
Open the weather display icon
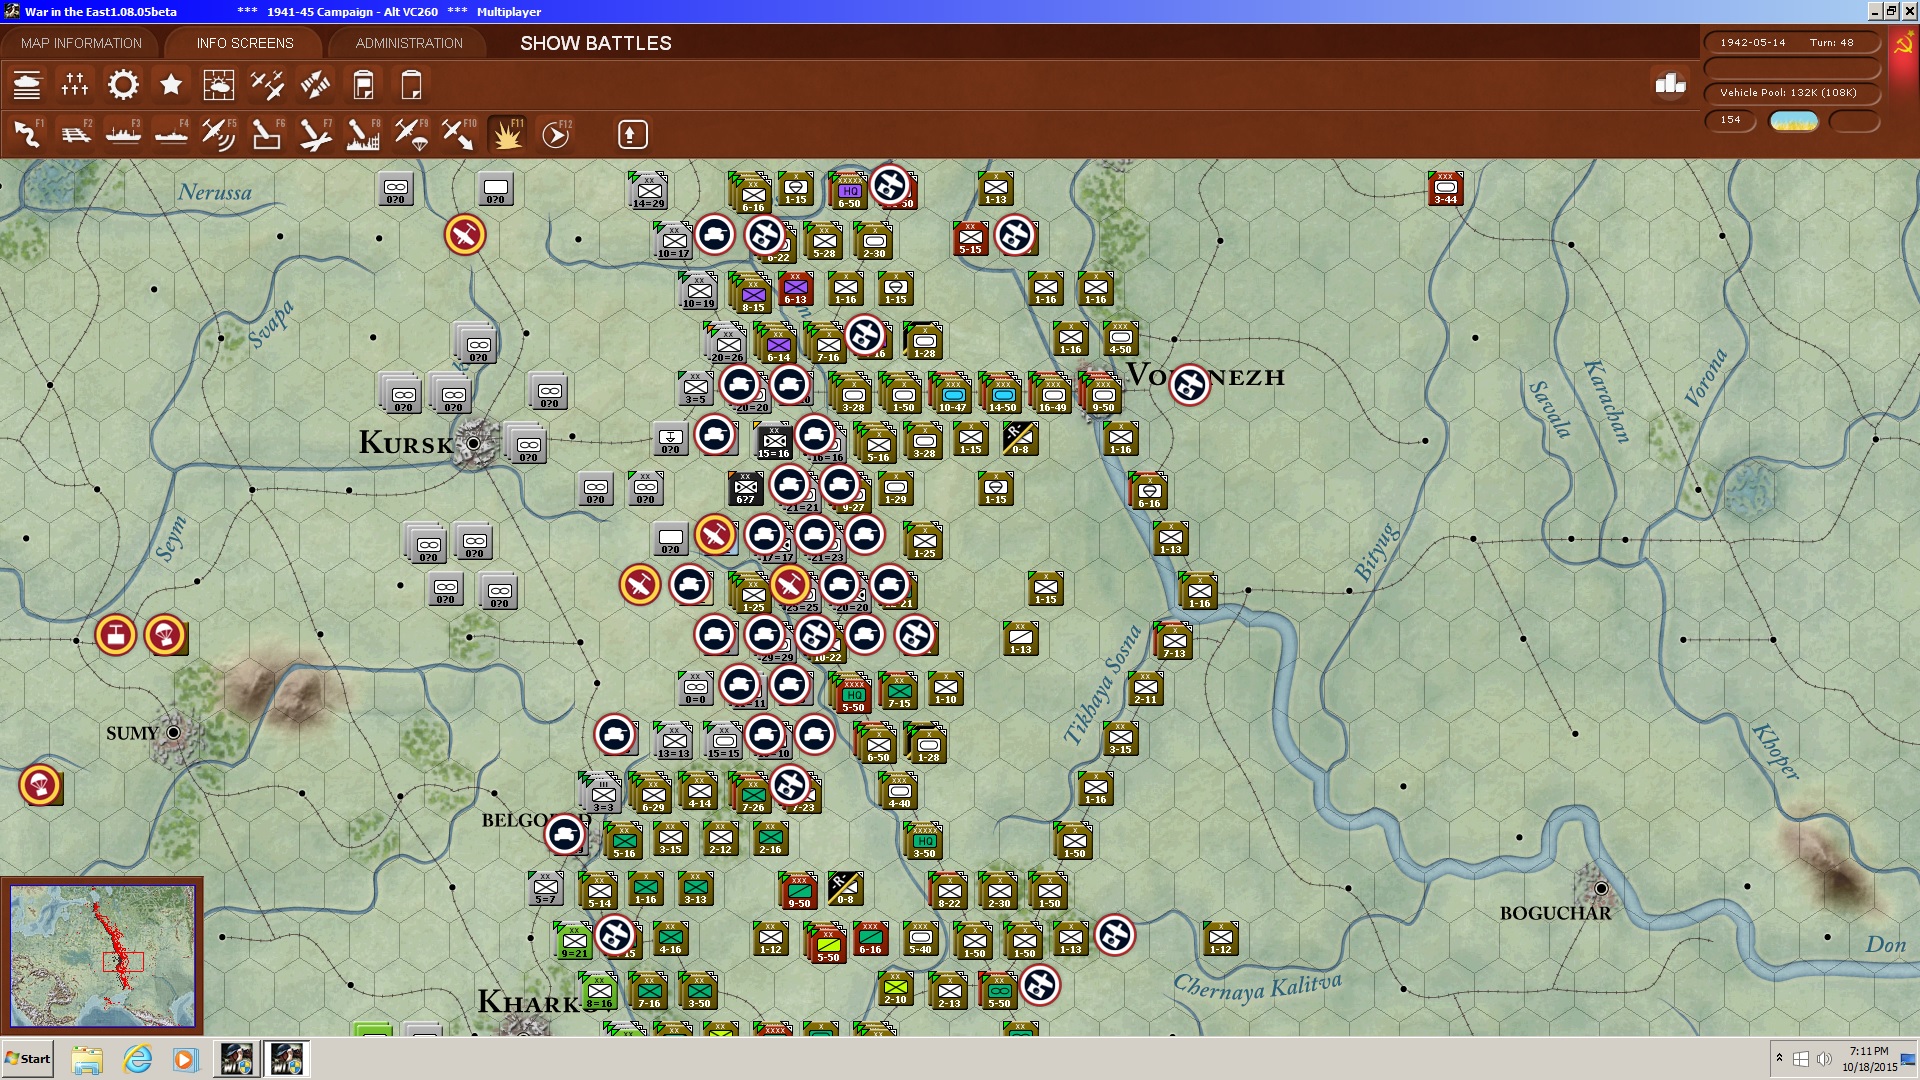(x=219, y=85)
